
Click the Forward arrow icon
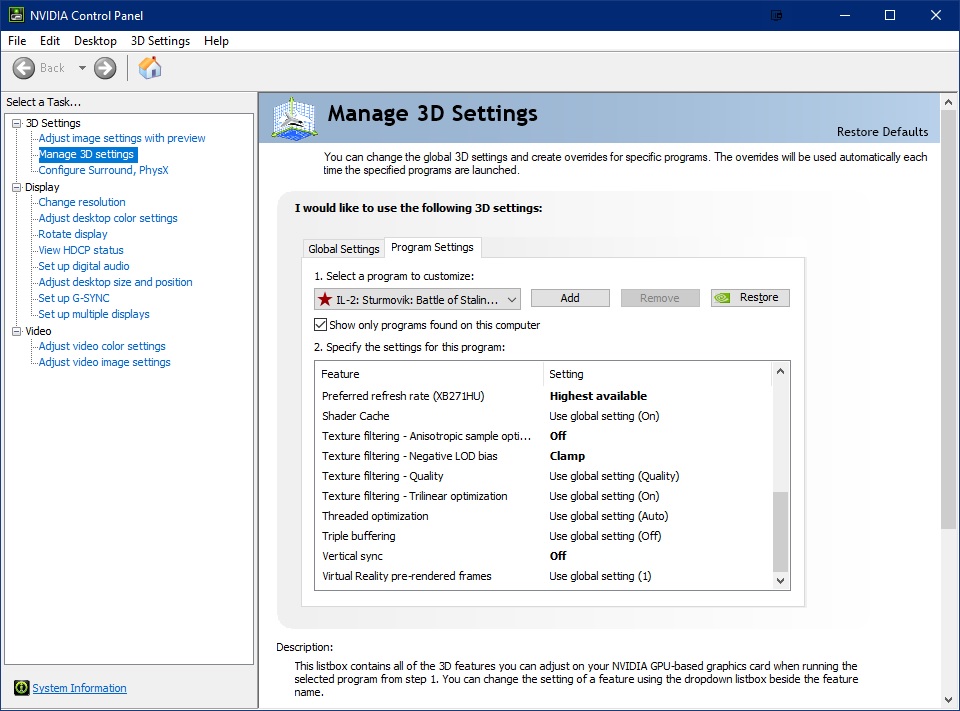point(105,68)
